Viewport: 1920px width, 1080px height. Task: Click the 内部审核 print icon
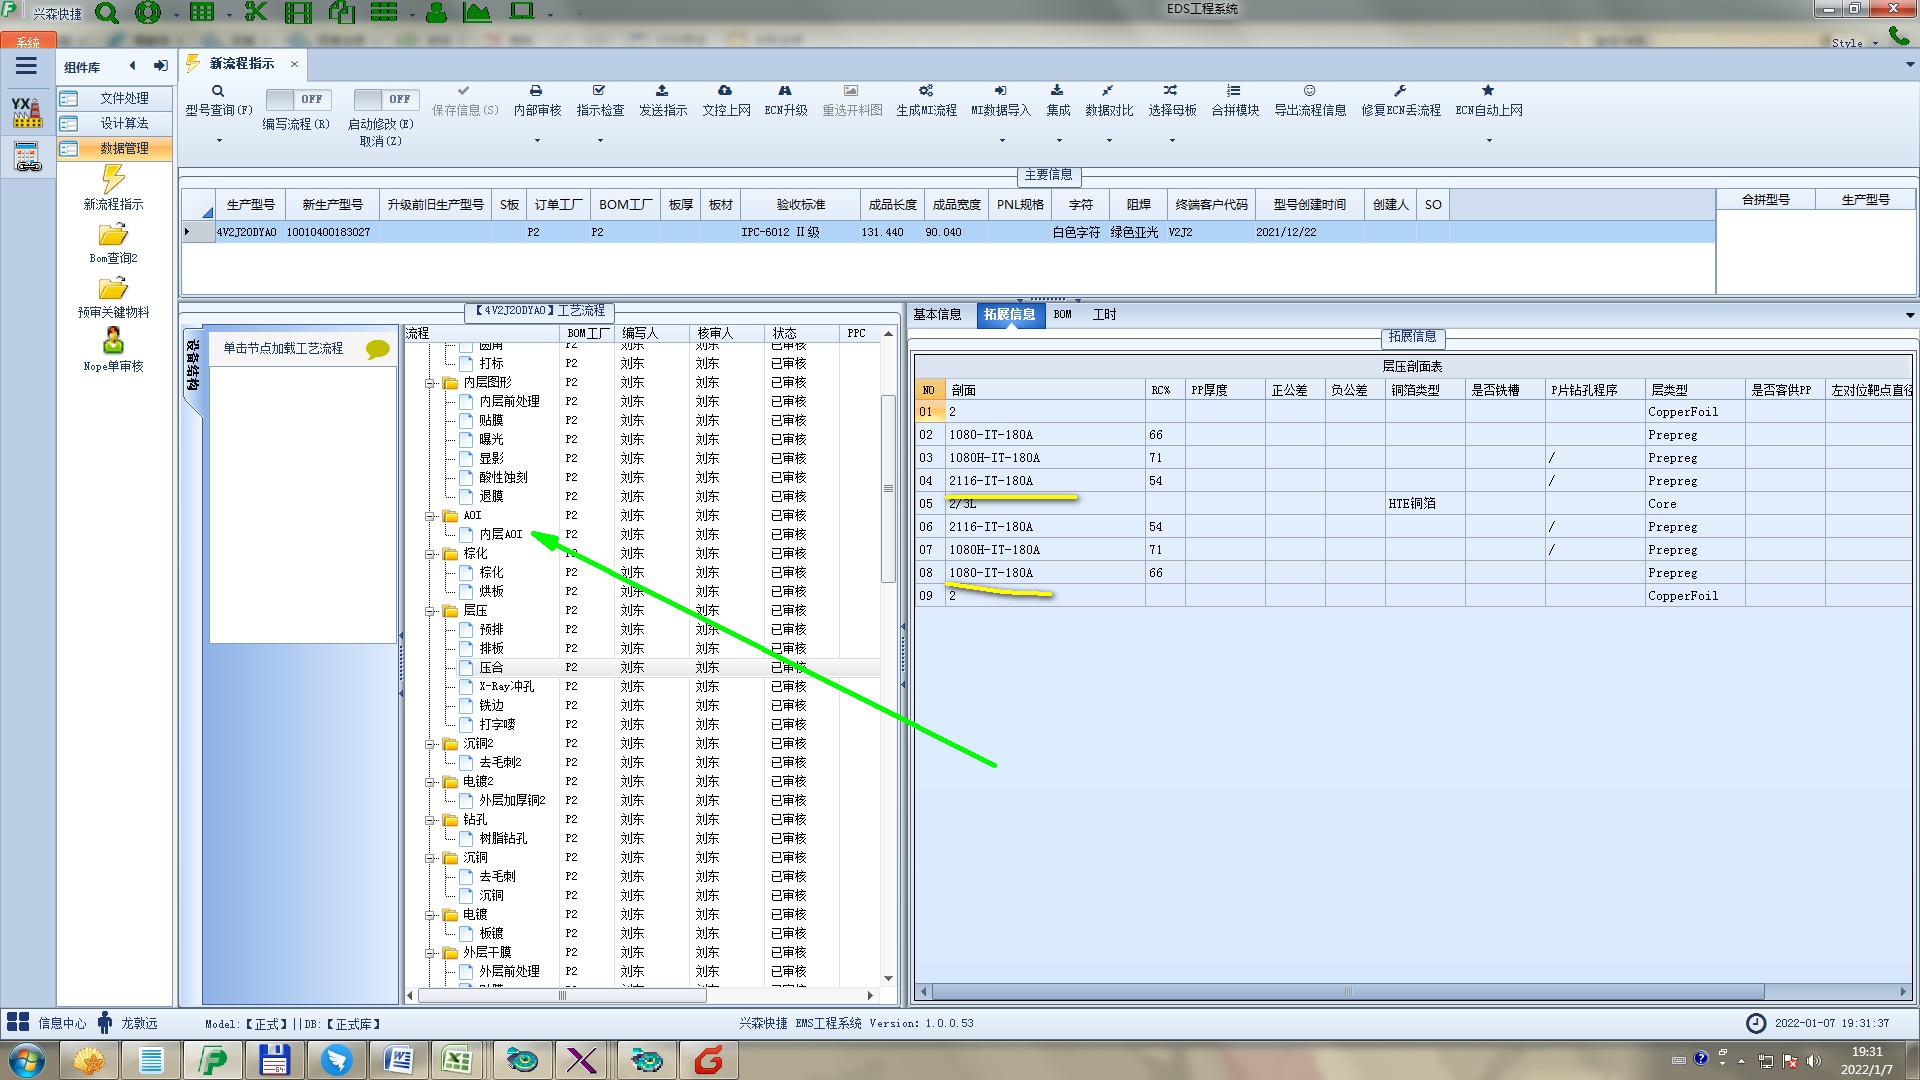click(536, 91)
